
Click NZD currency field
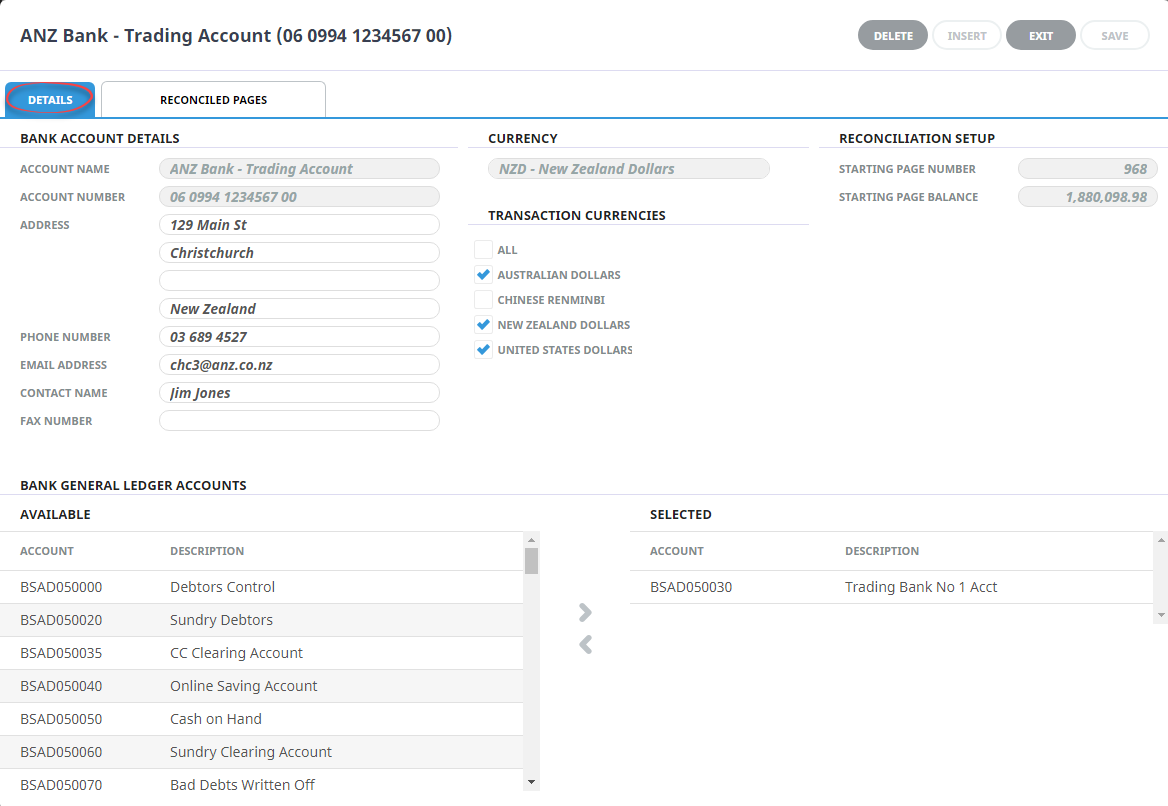coord(629,169)
